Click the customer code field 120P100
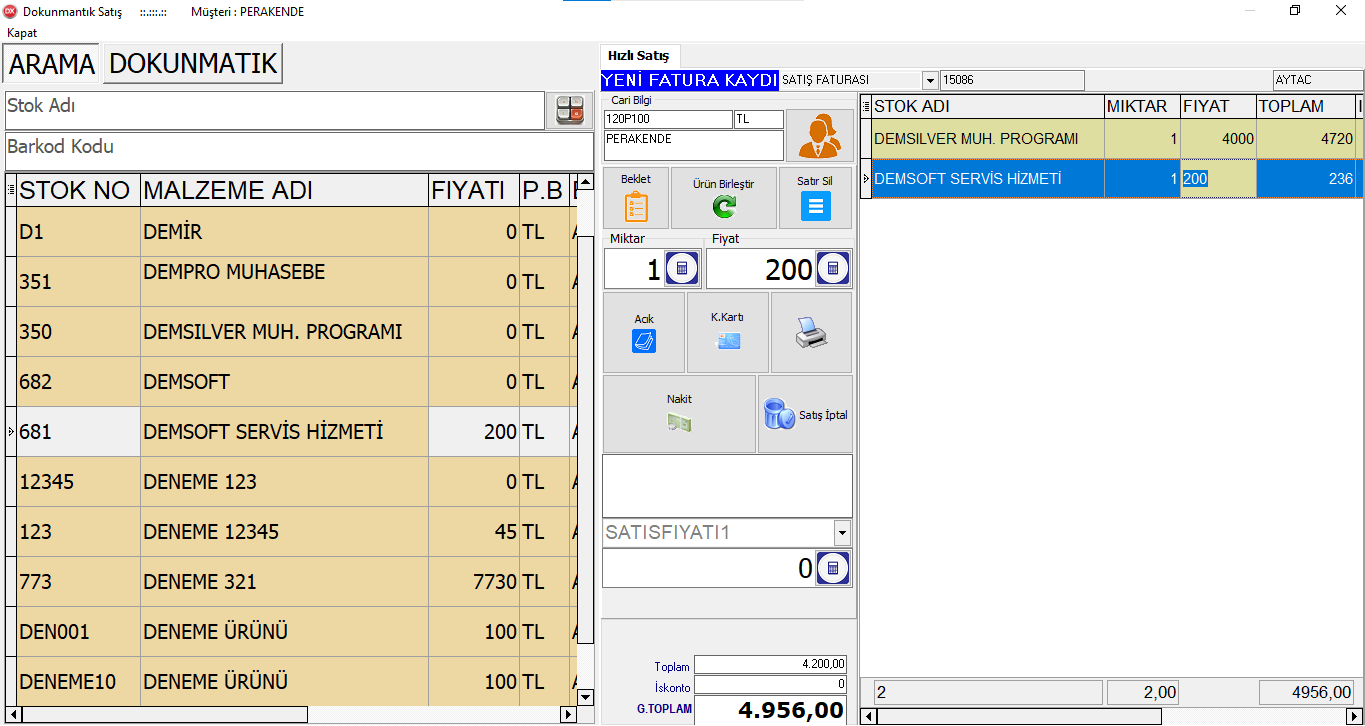This screenshot has height=726, width=1365. (x=668, y=119)
